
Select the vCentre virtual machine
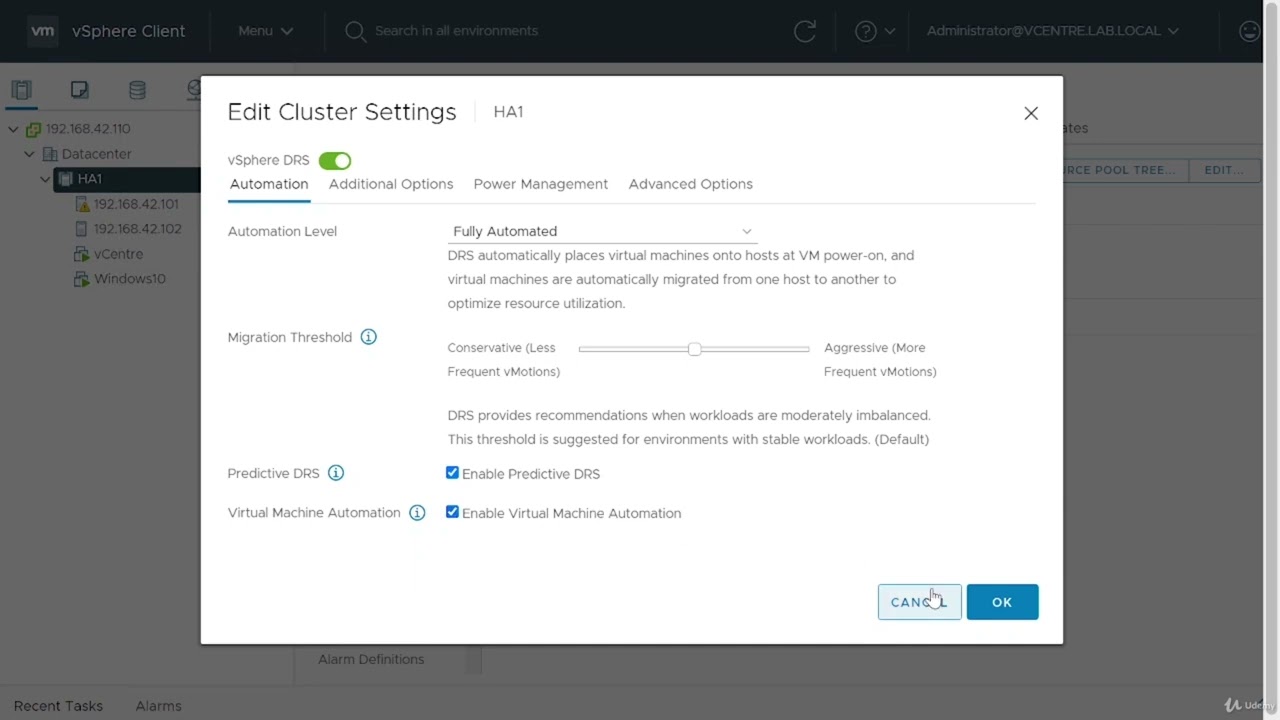(118, 254)
